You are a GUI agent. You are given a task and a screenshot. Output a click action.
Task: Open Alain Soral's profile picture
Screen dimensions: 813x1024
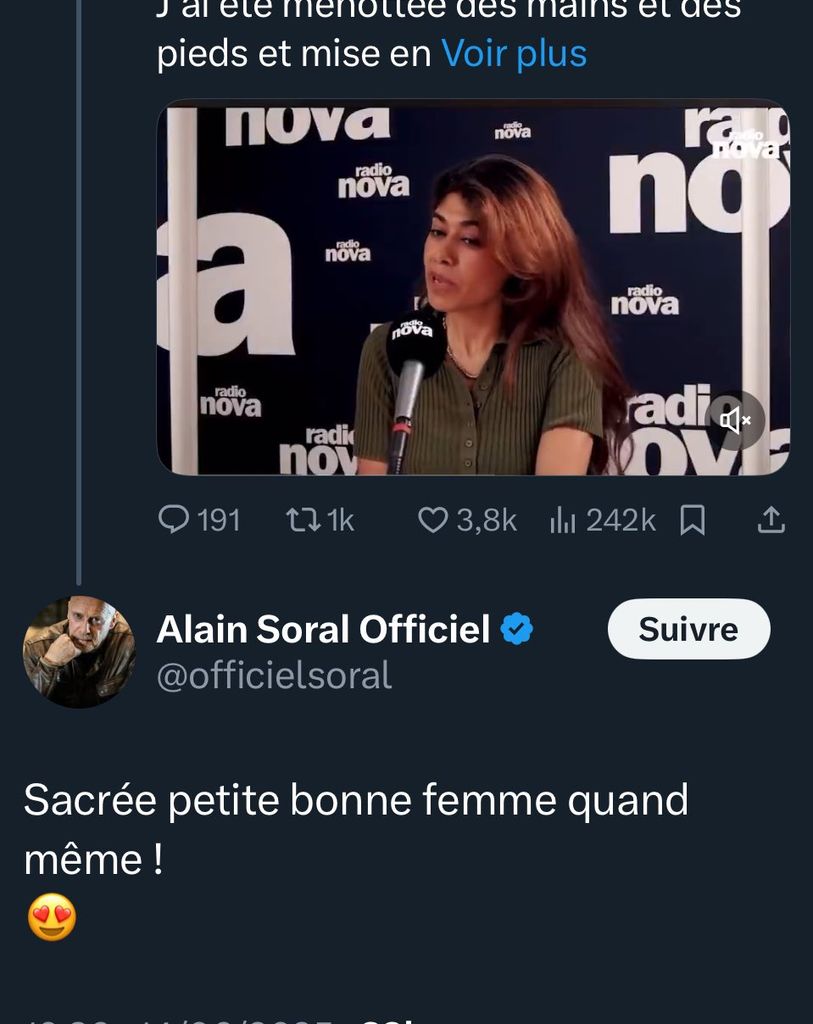pyautogui.click(x=79, y=651)
